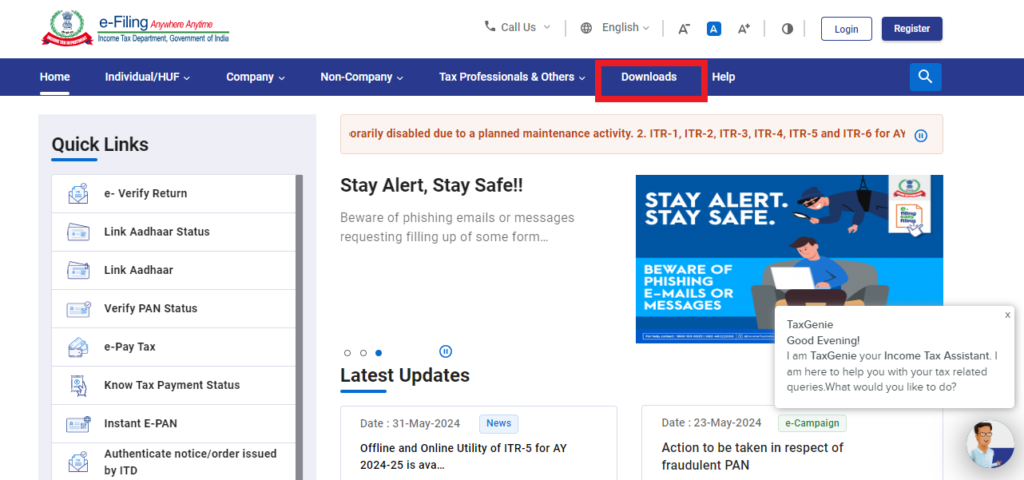1024x480 pixels.
Task: Click the Know Tax Payment Status icon
Action: coord(78,385)
